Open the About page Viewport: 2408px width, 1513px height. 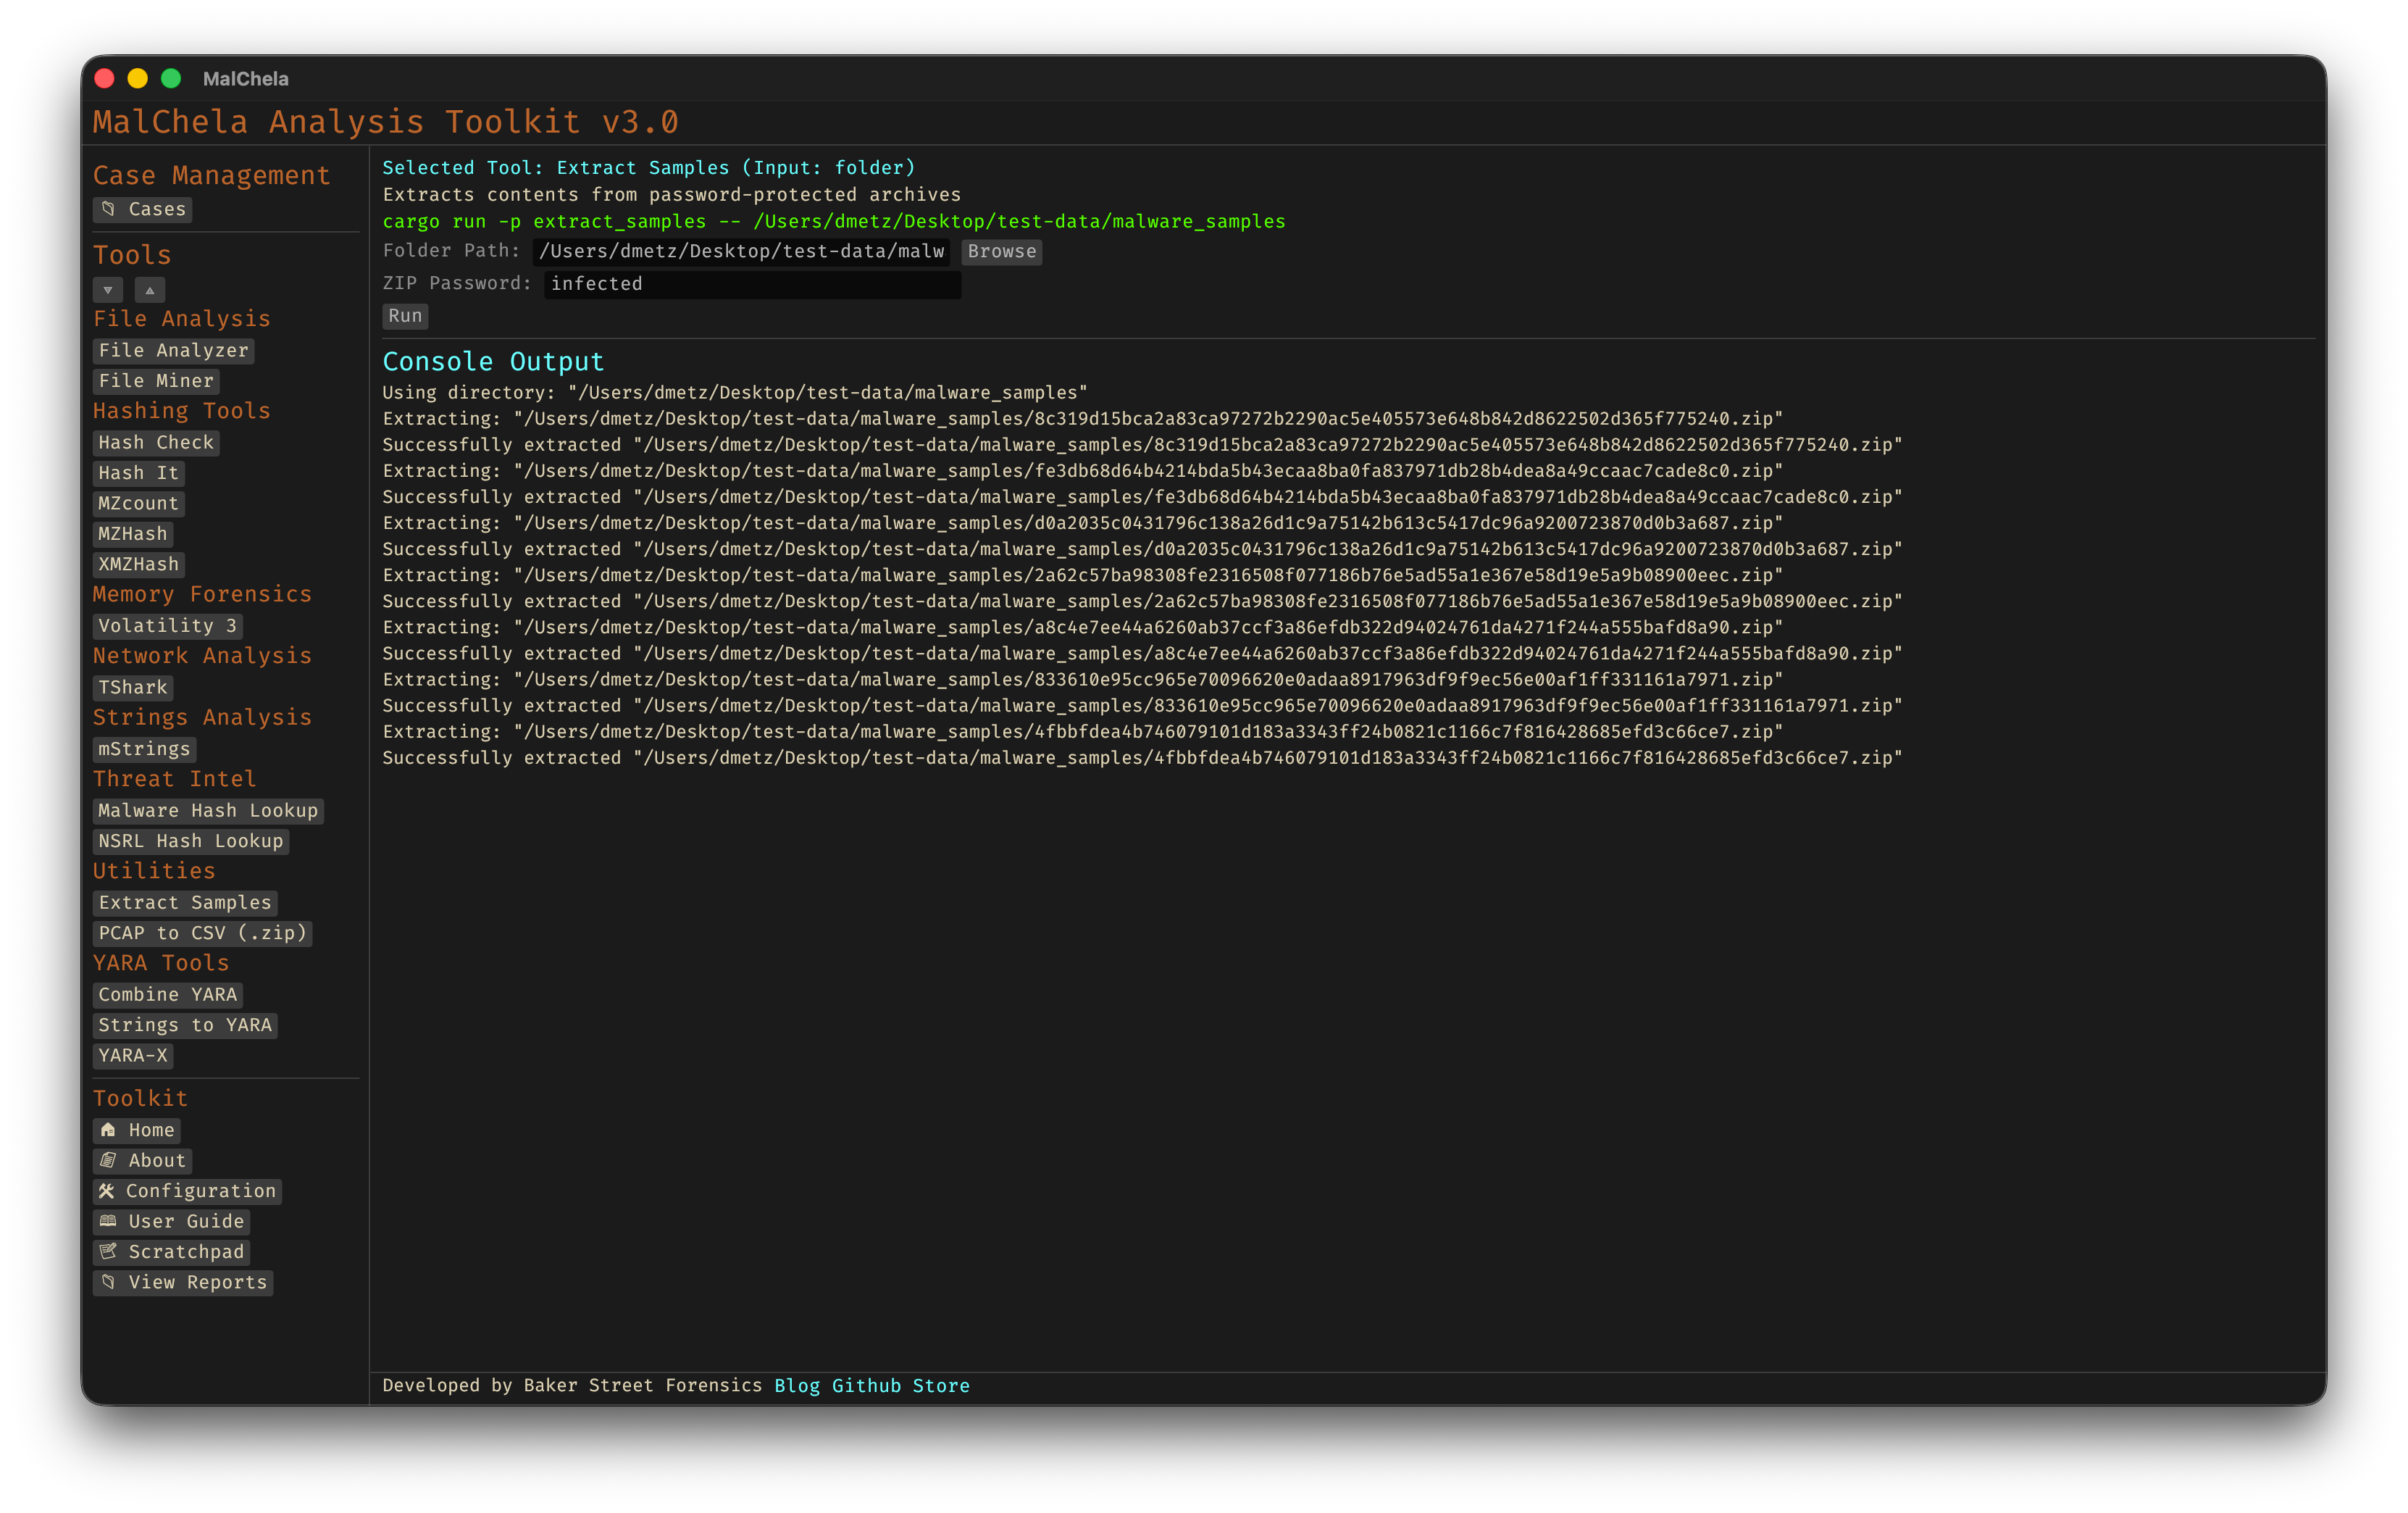click(143, 1161)
